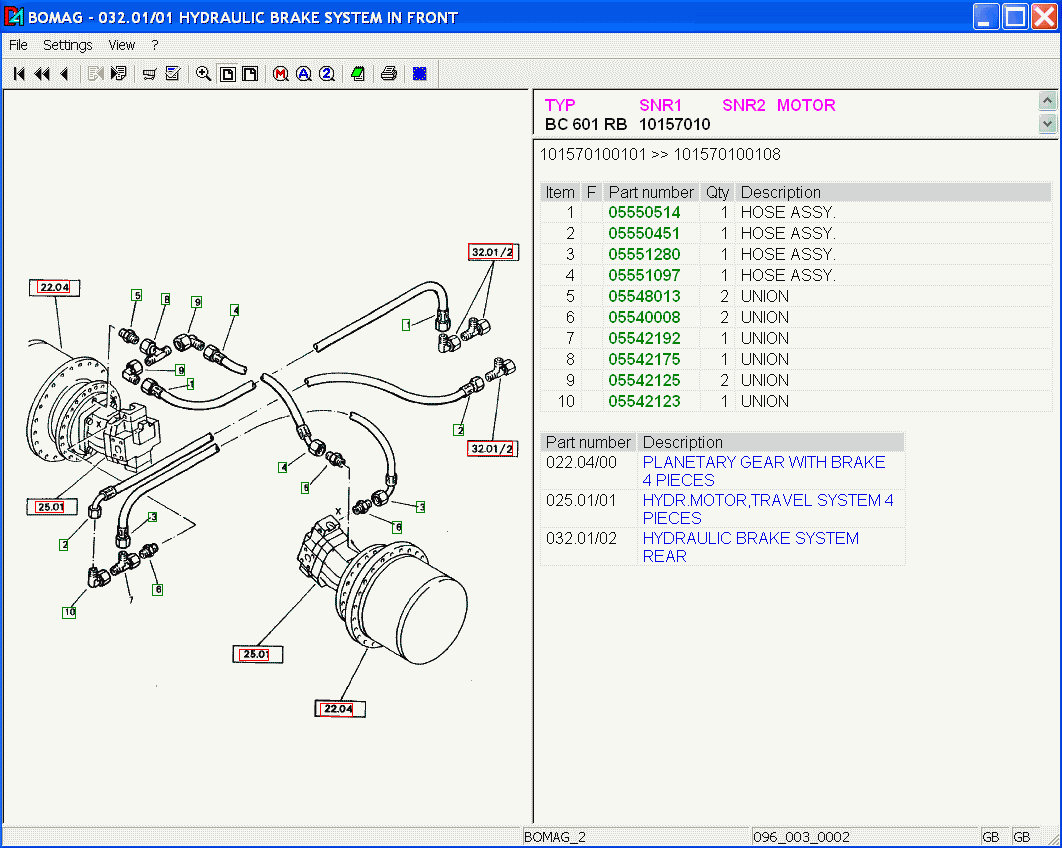Select item 5 callout in diagram
Image resolution: width=1062 pixels, height=848 pixels.
(x=137, y=295)
